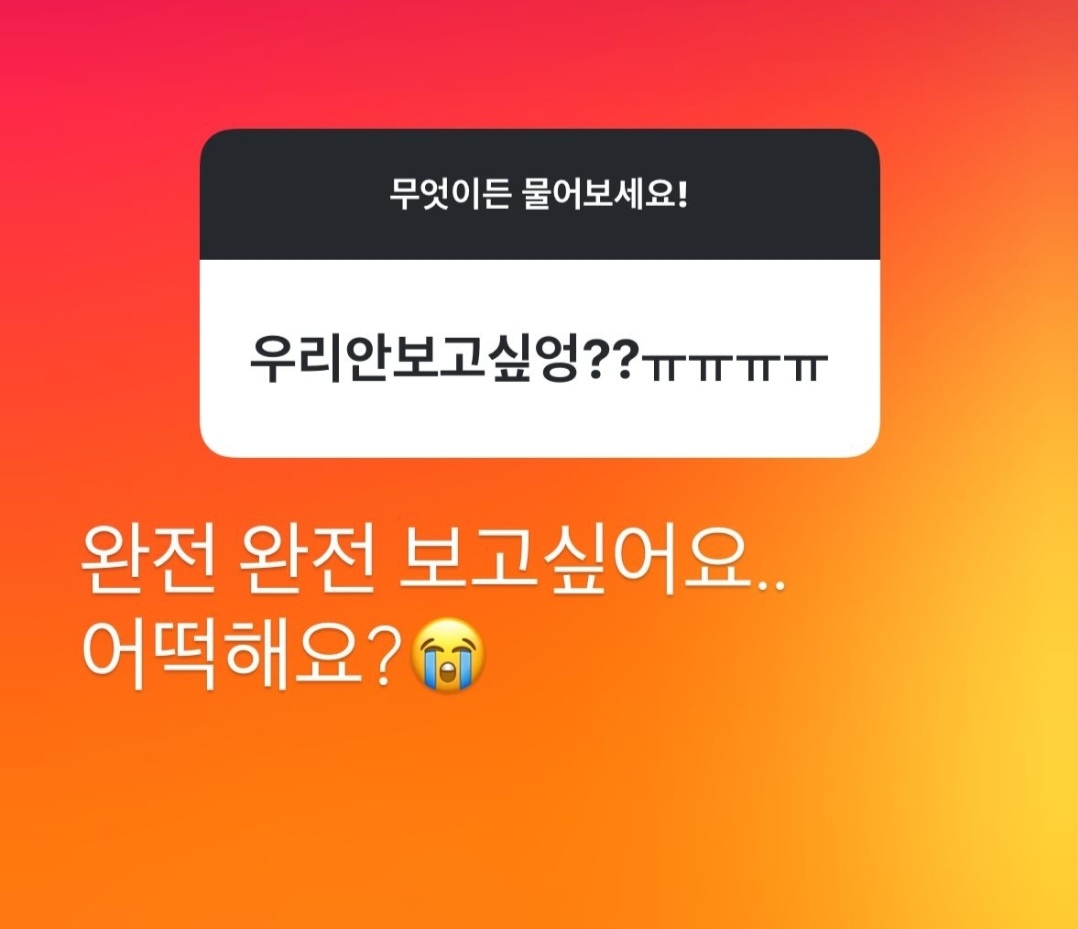Tap the 'ㅠㅠㅠㅠ' crying characters
The height and width of the screenshot is (929, 1078).
734,367
